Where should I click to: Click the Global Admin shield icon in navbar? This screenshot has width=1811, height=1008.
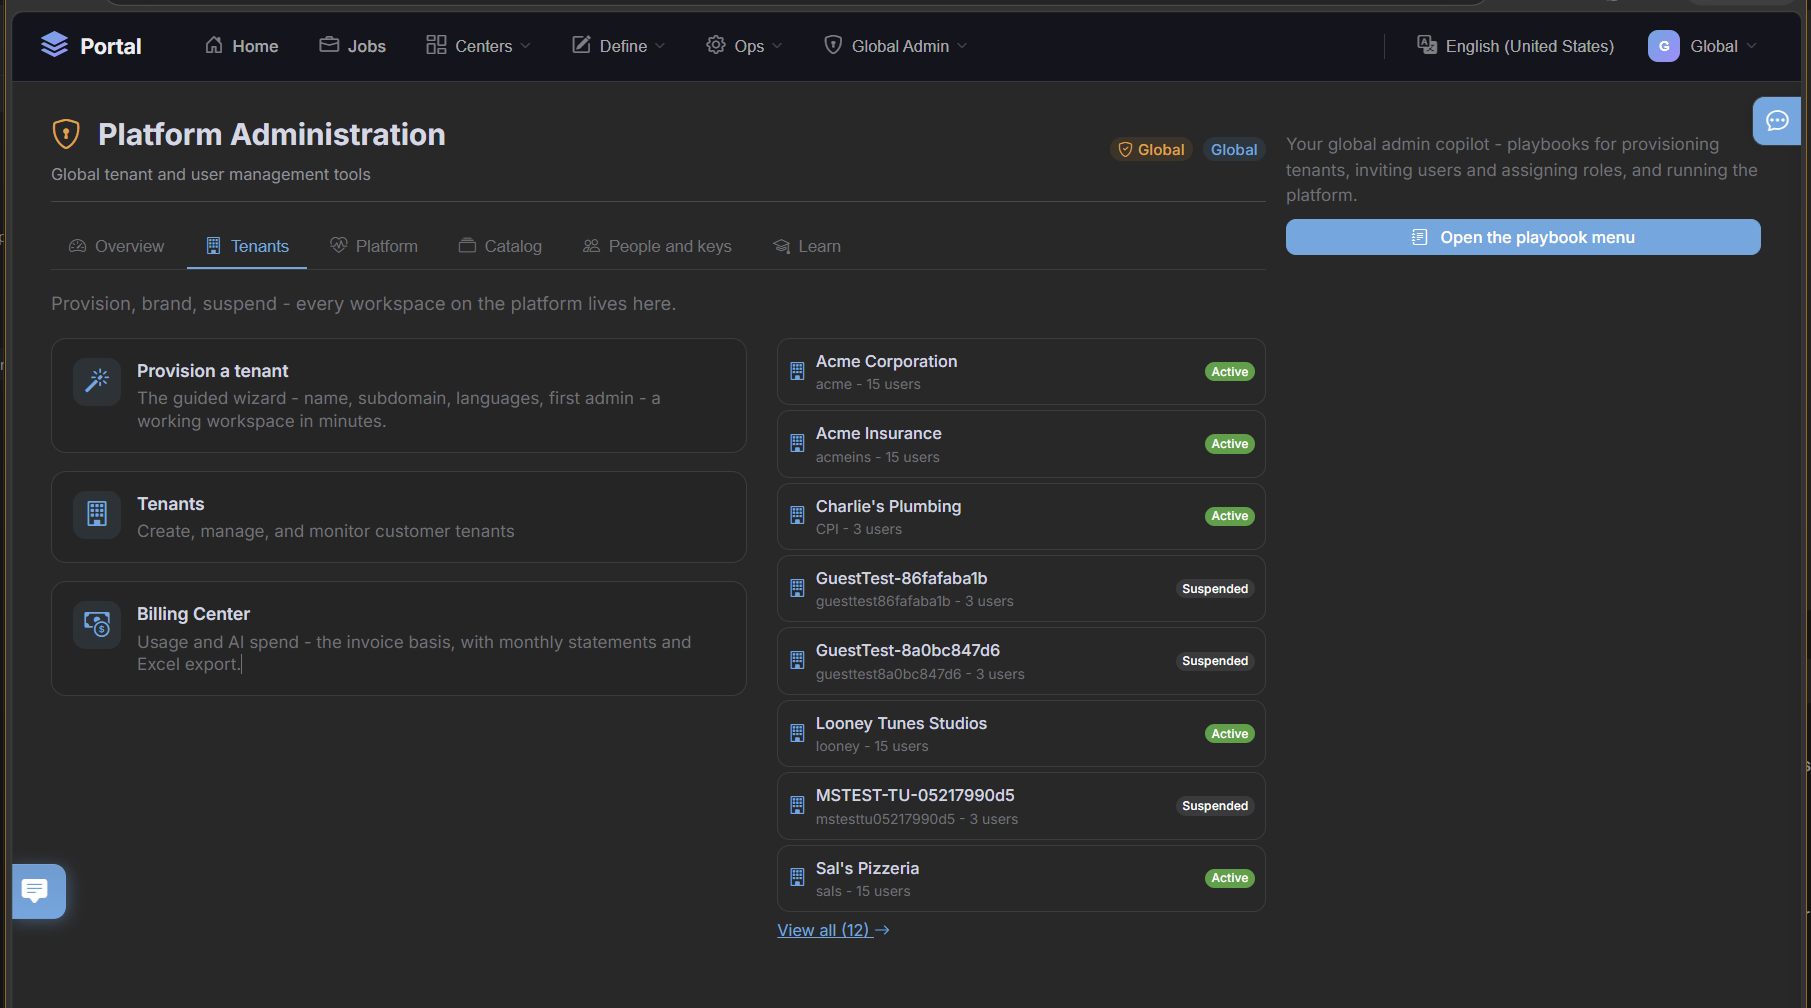point(833,45)
